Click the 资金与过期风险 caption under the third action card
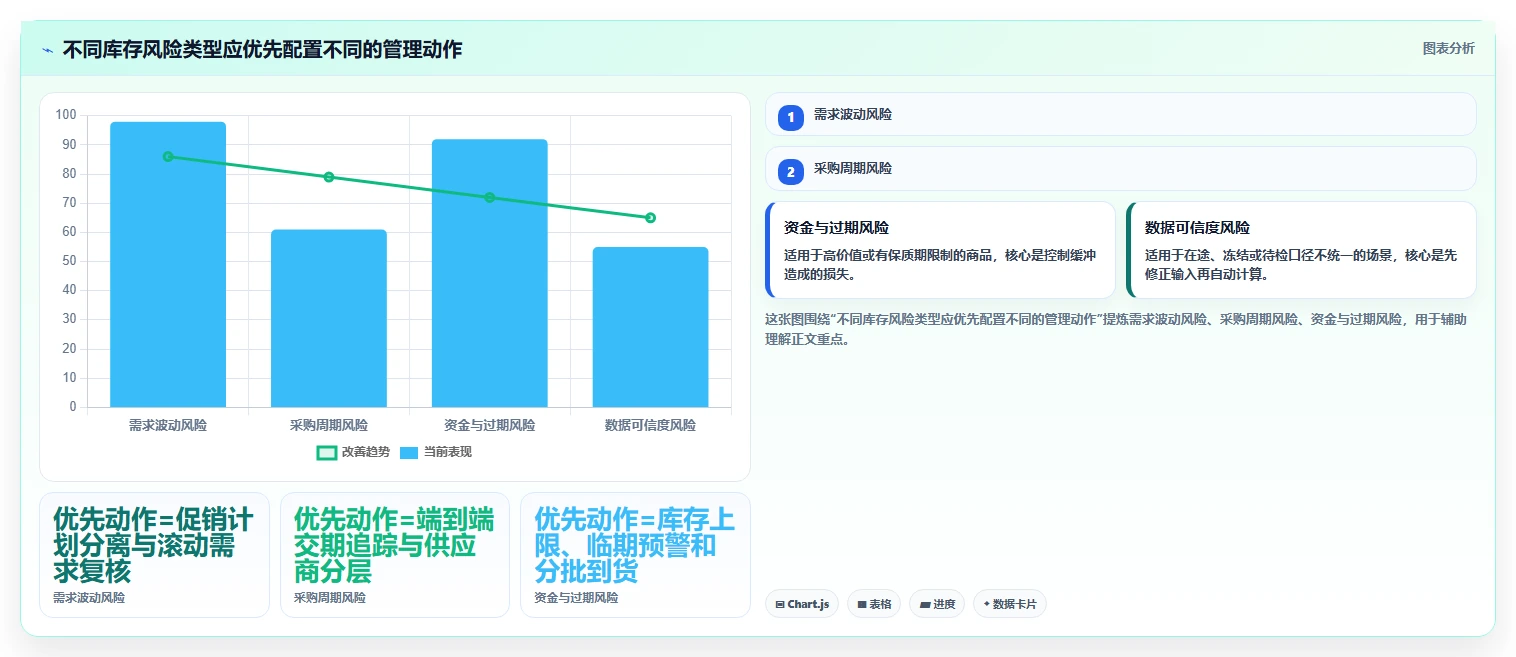 [x=576, y=598]
